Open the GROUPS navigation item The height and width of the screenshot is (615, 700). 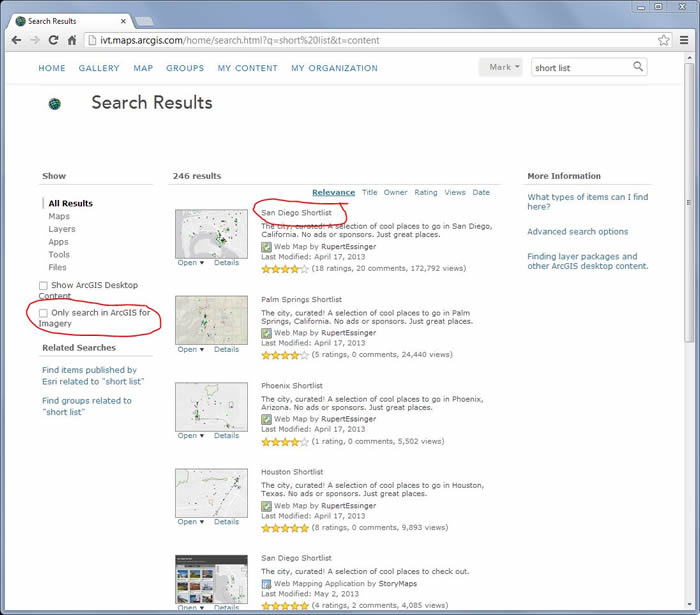tap(185, 68)
